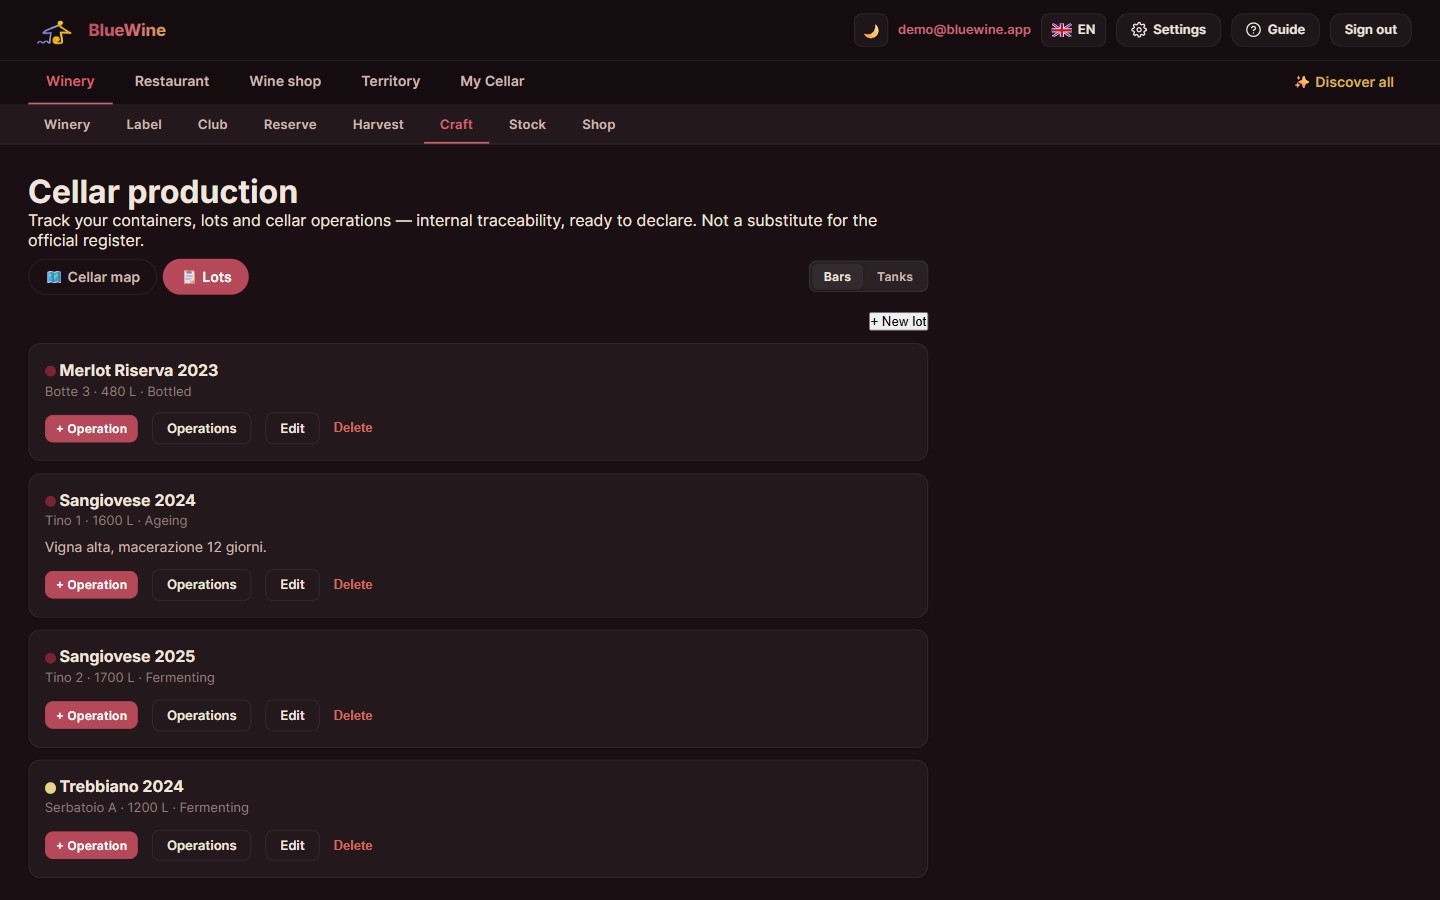The image size is (1440, 900).
Task: Switch display to Bars
Action: point(837,277)
